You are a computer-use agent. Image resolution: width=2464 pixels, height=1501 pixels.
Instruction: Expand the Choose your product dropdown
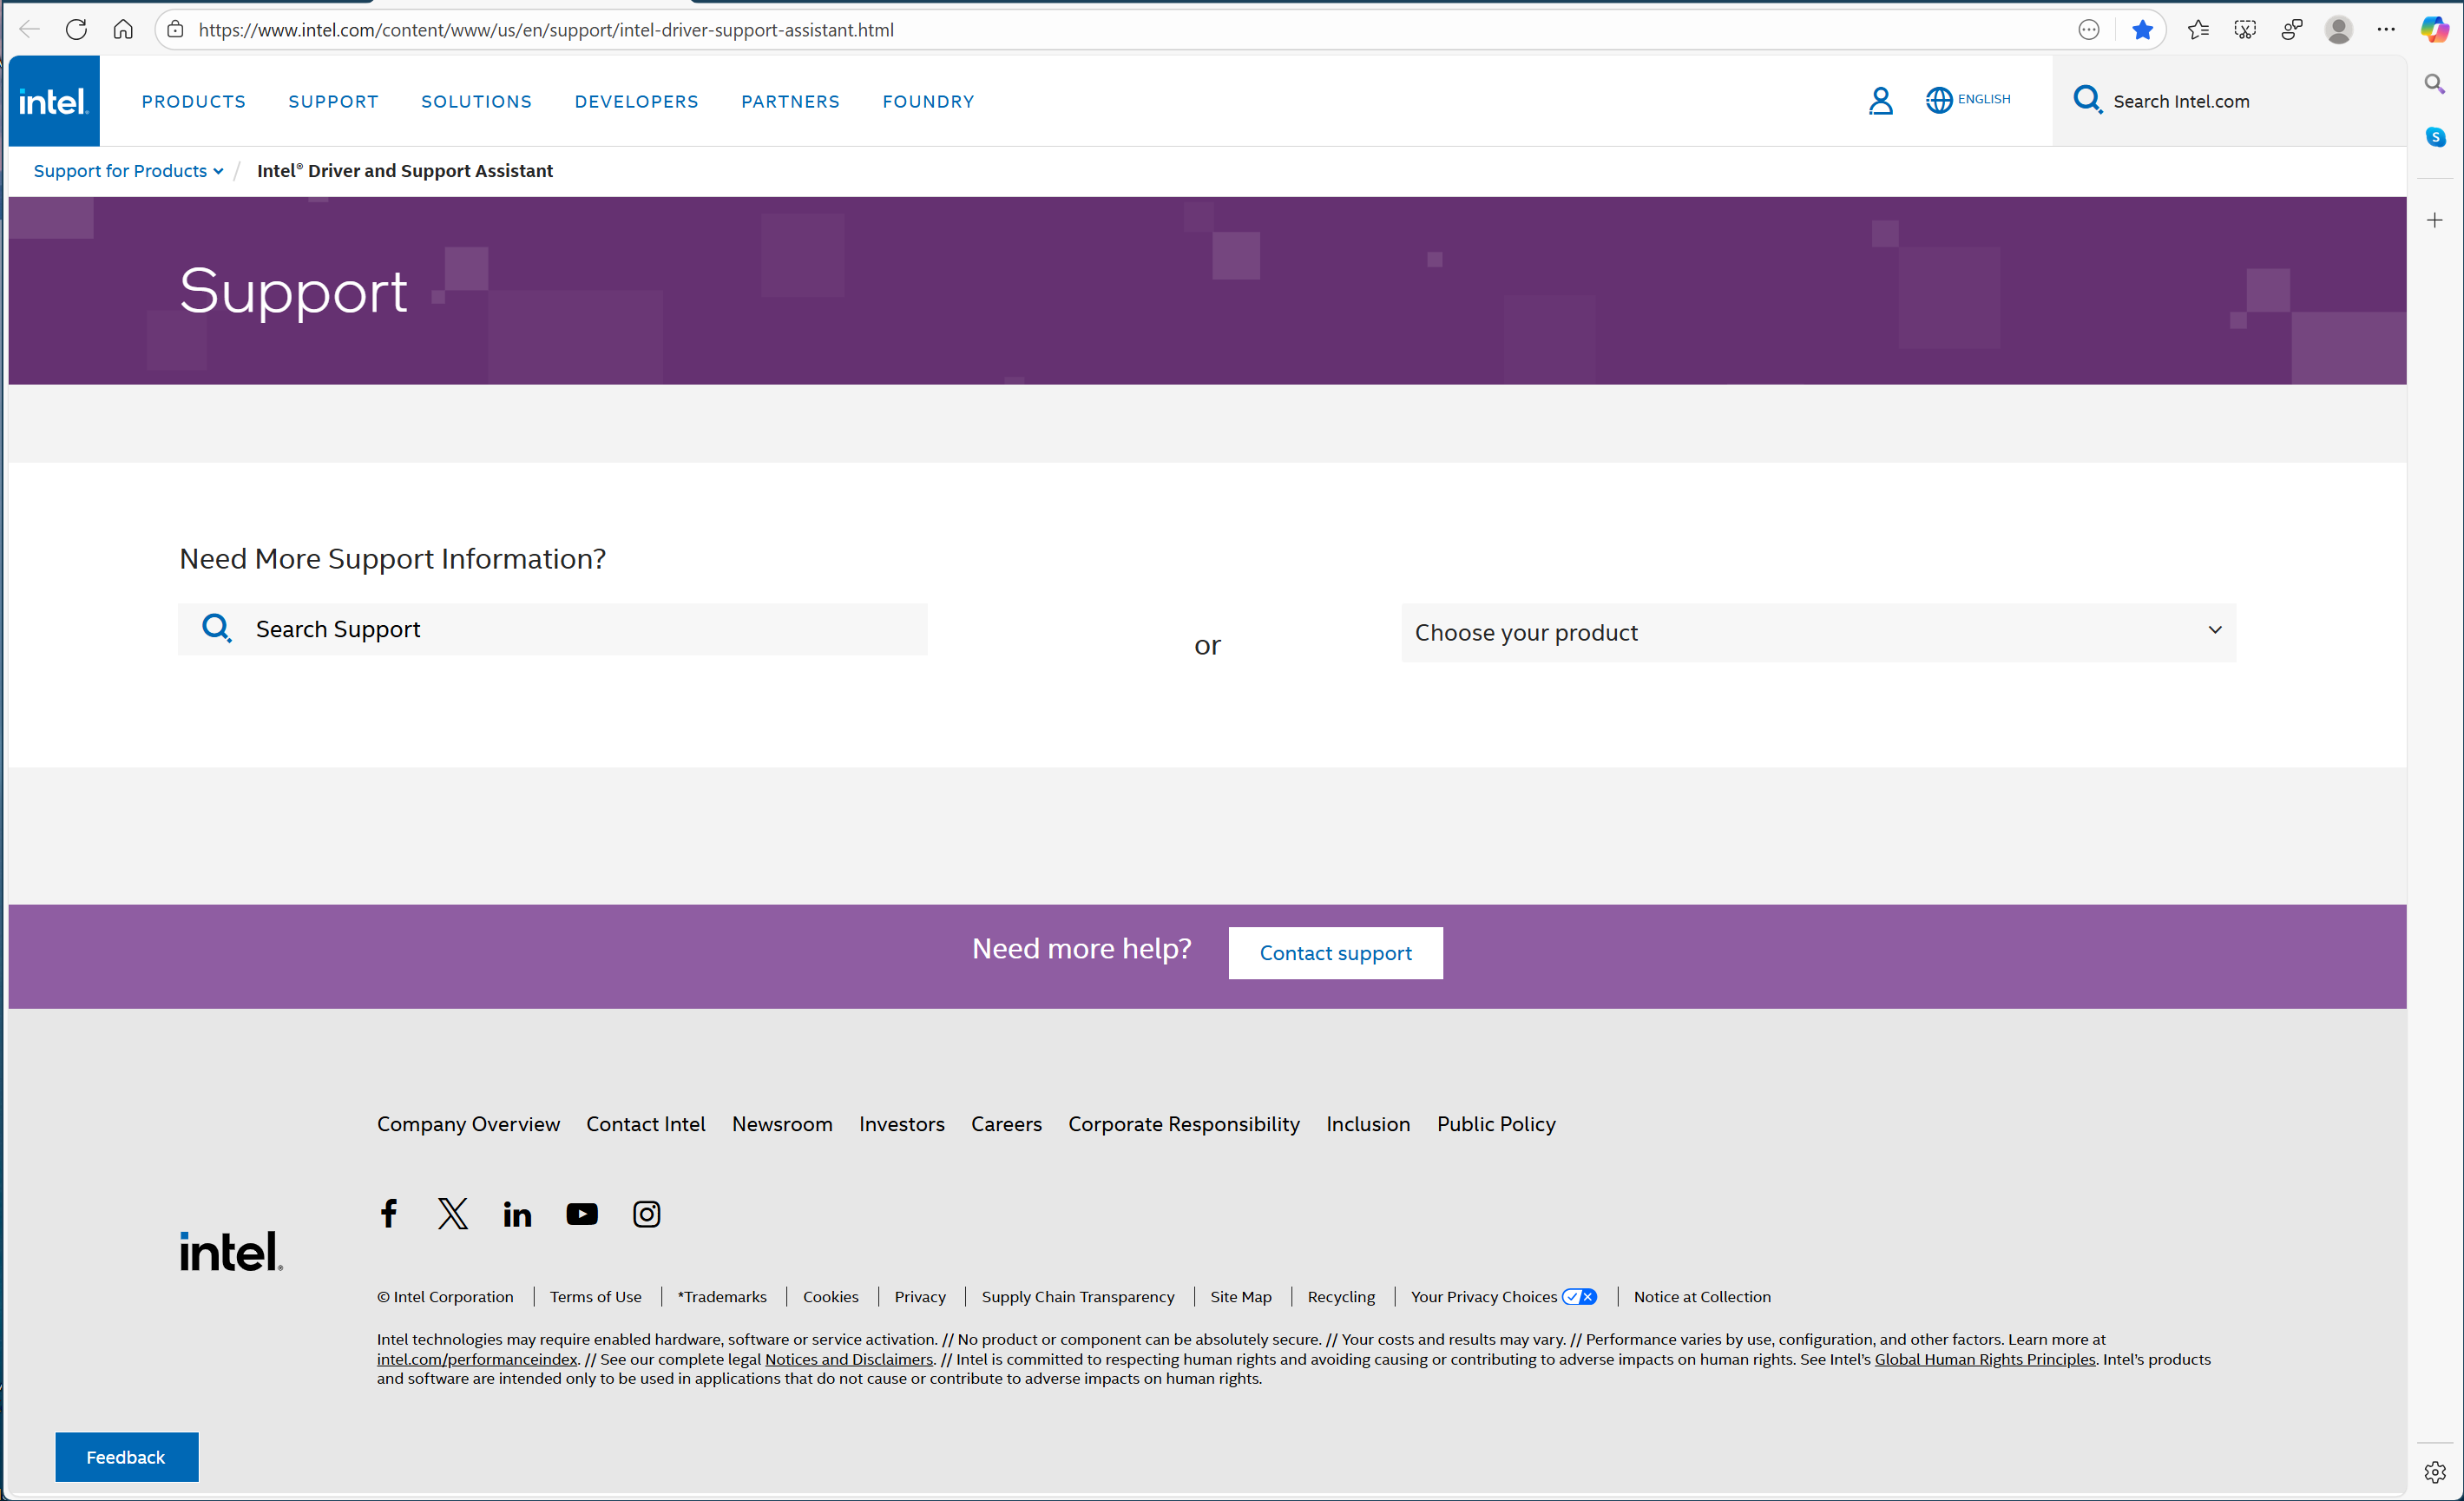pyautogui.click(x=1817, y=632)
